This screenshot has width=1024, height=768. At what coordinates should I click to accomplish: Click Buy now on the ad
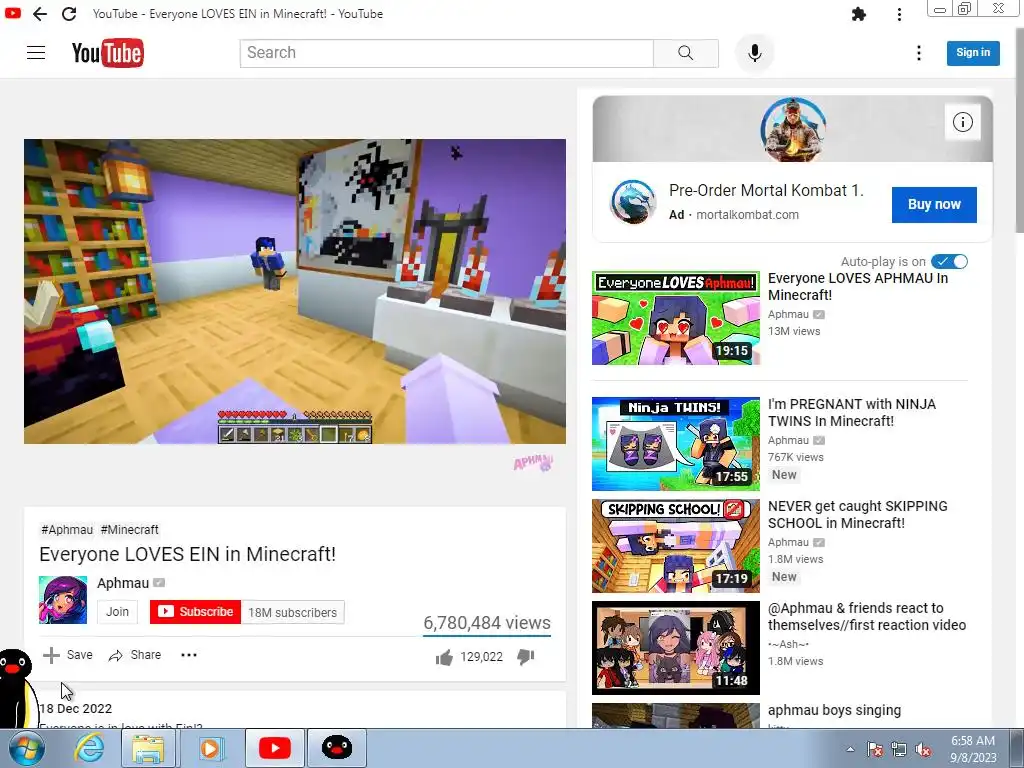(934, 204)
